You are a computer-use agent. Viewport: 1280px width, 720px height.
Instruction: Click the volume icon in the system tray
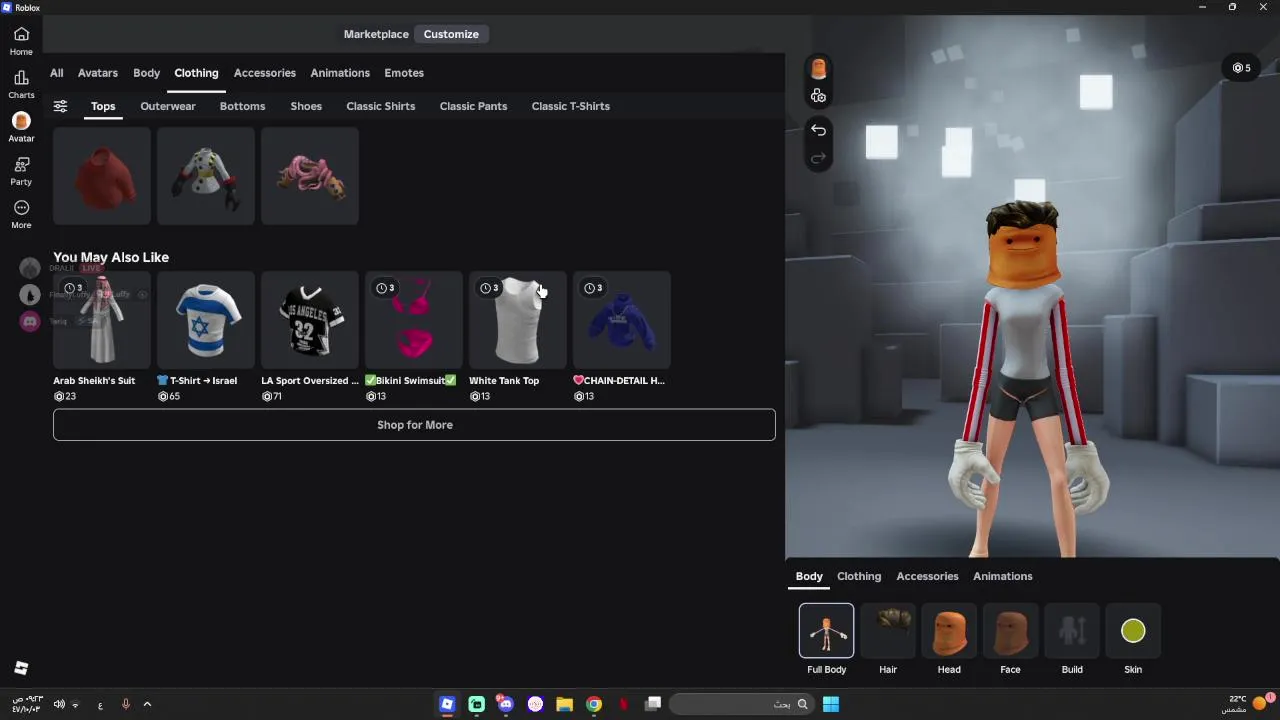point(59,704)
